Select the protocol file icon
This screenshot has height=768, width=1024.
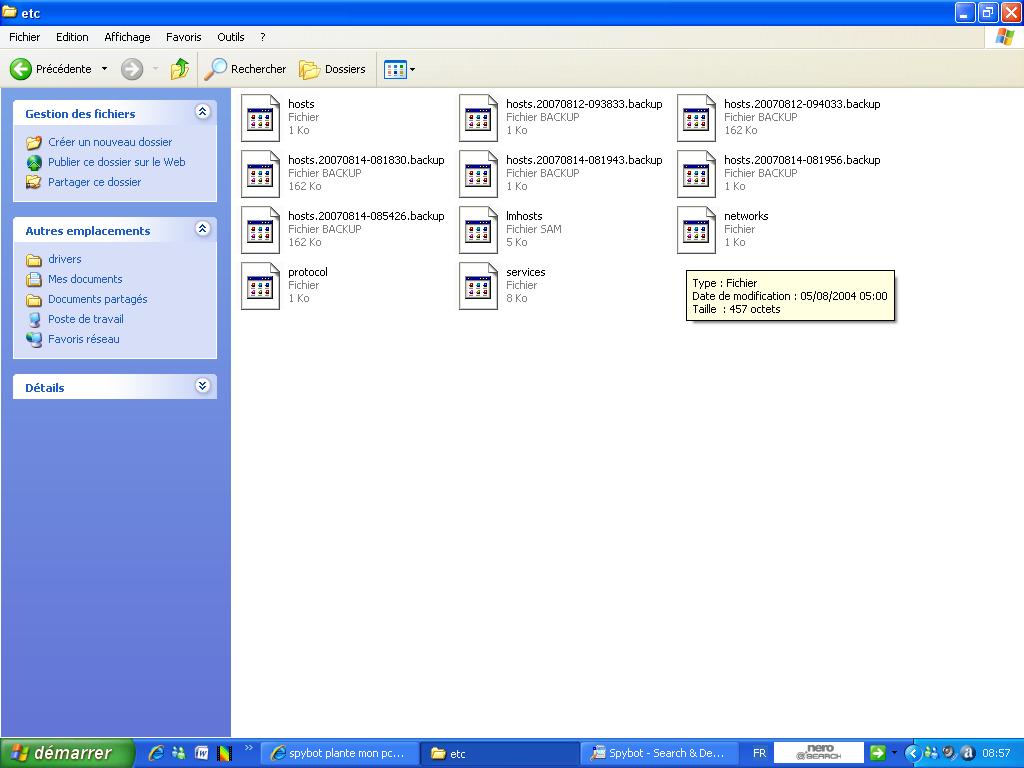(x=261, y=286)
